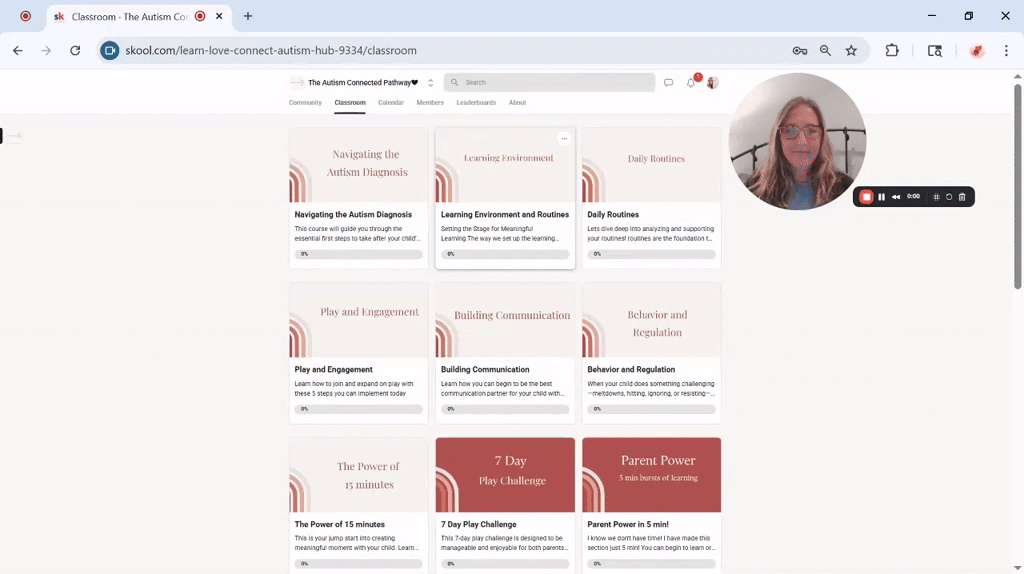Click the page vertical scrollbar

(x=1017, y=186)
